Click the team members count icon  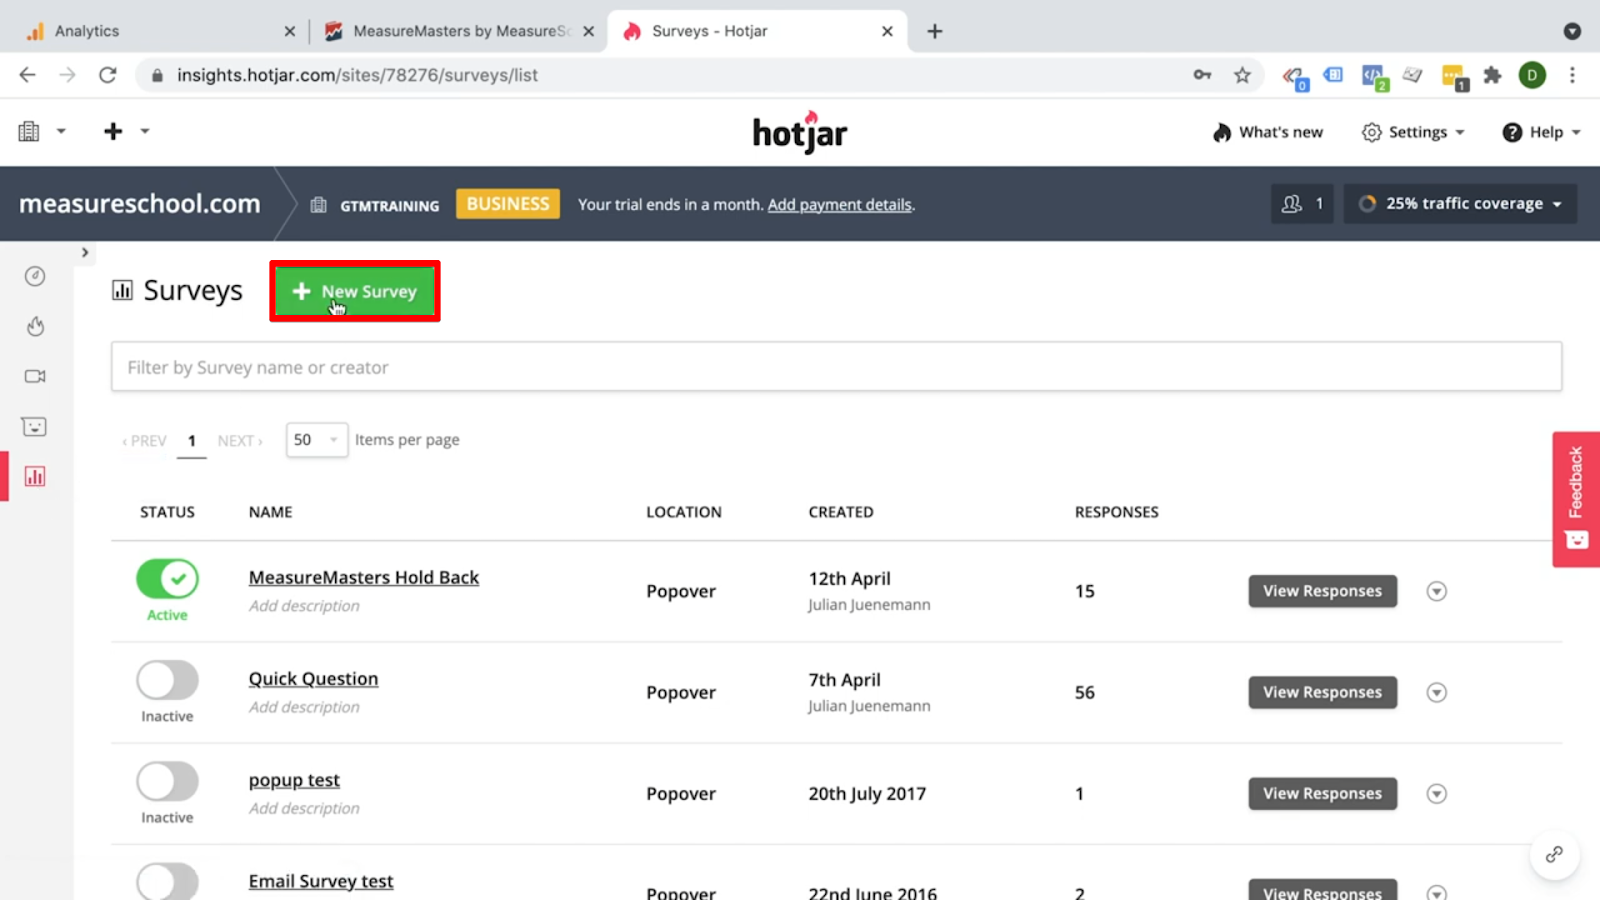(x=1302, y=203)
